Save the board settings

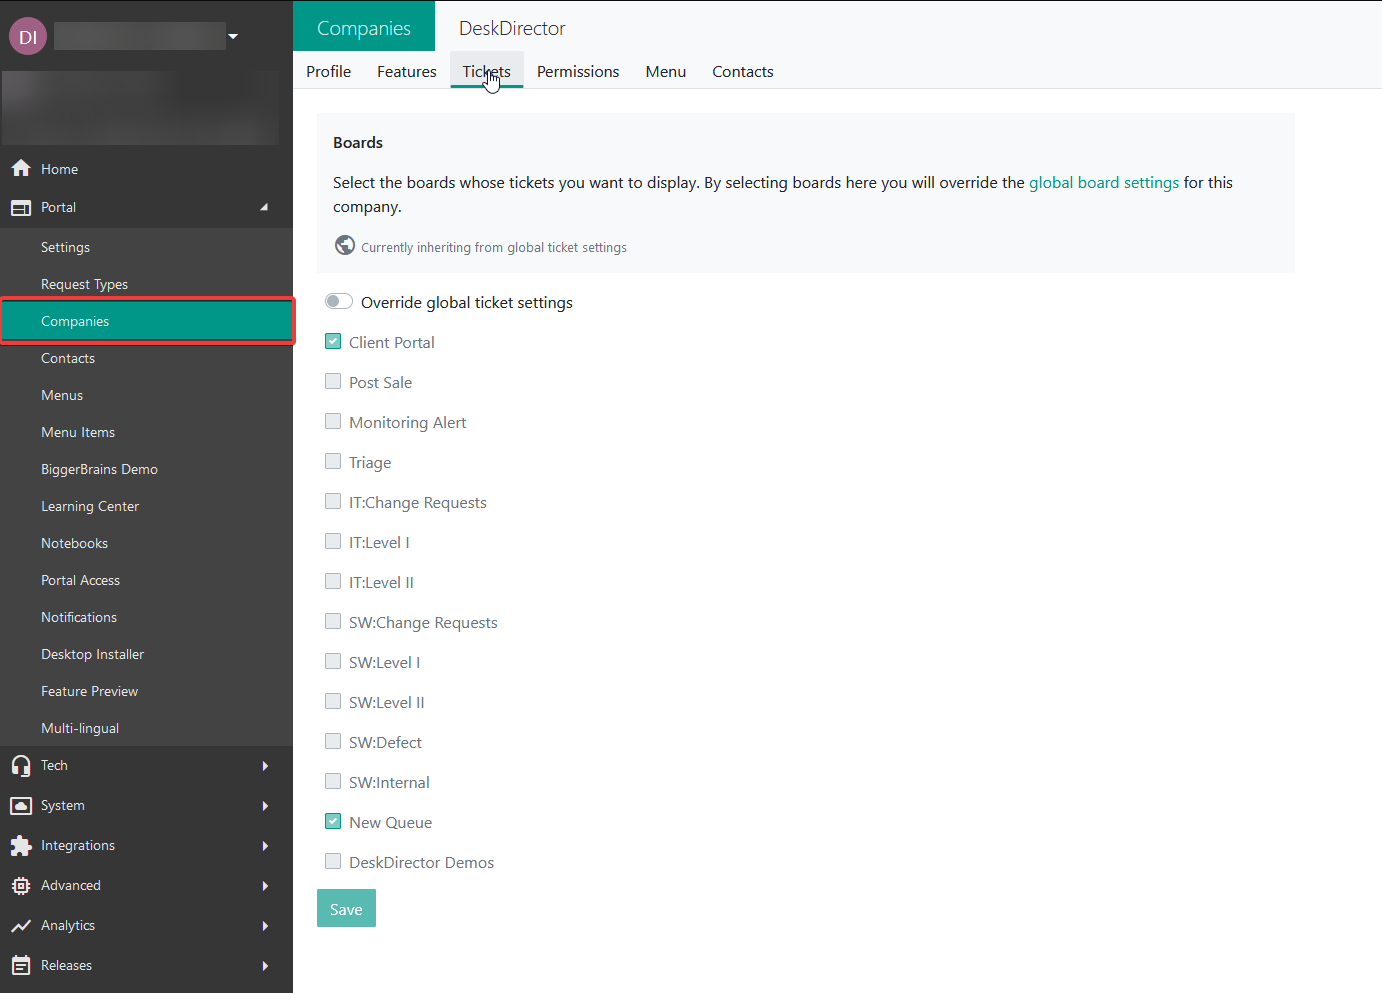pos(346,908)
